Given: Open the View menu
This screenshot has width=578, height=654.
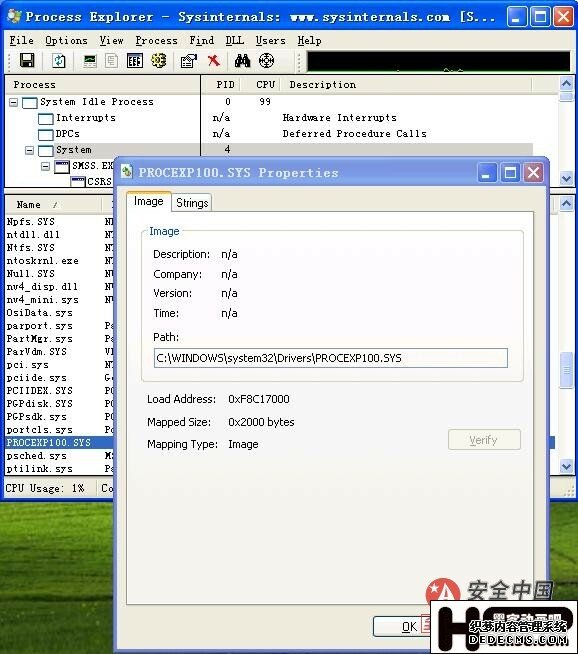Looking at the screenshot, I should (111, 40).
